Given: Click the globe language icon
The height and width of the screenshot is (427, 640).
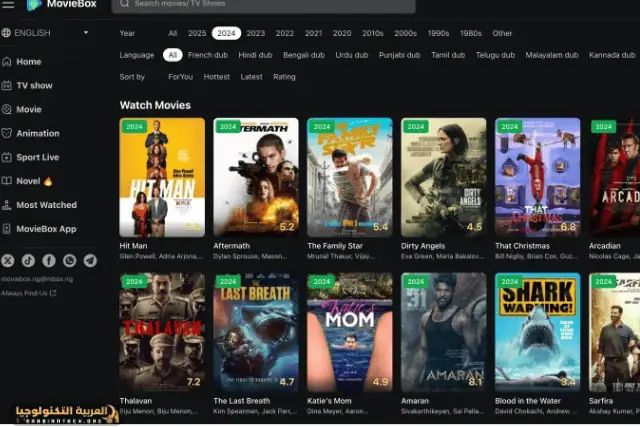Looking at the screenshot, I should click(x=6, y=33).
